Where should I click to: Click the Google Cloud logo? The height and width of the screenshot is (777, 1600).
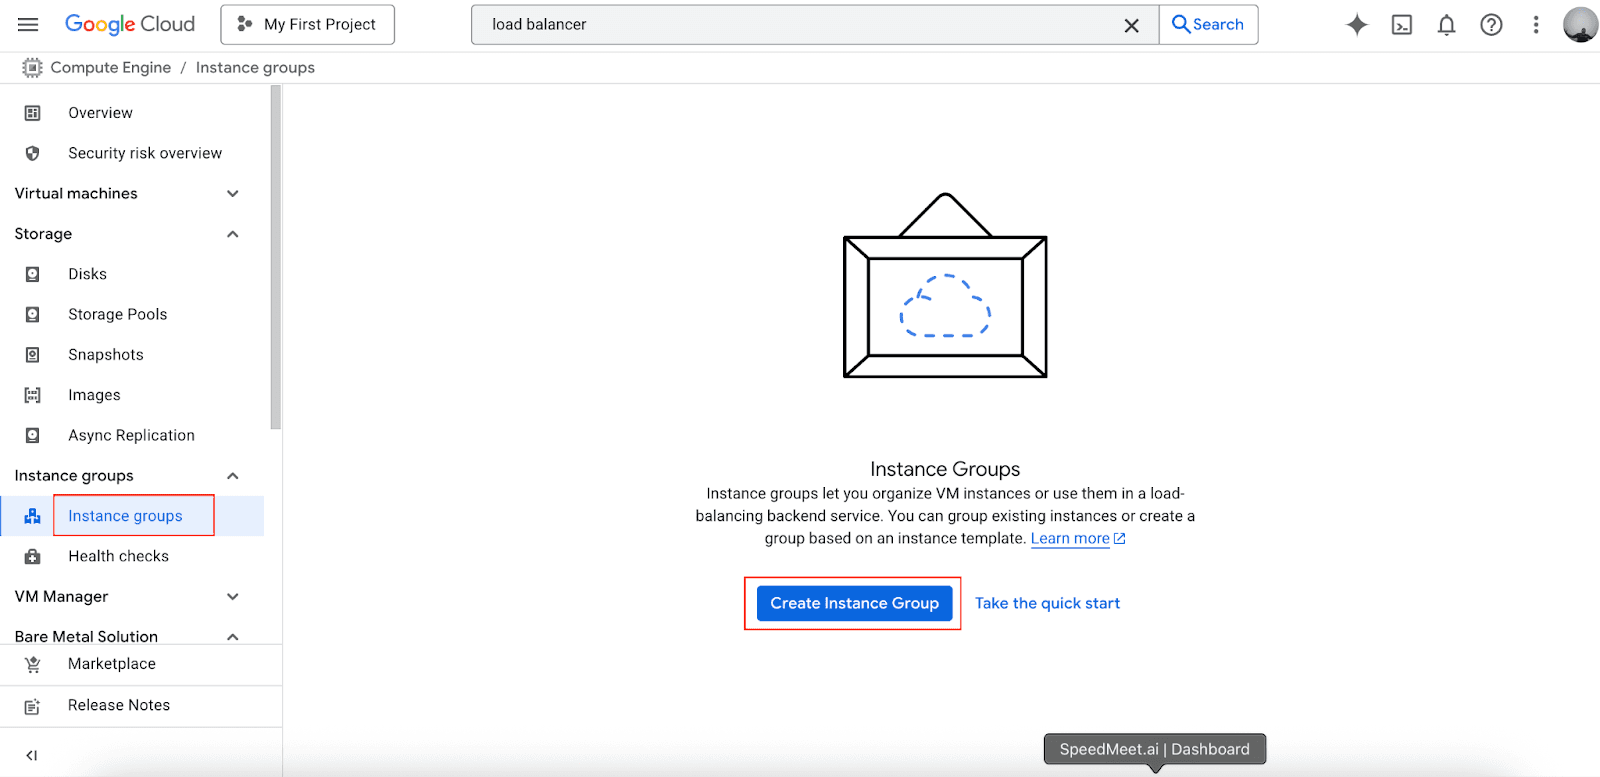130,24
